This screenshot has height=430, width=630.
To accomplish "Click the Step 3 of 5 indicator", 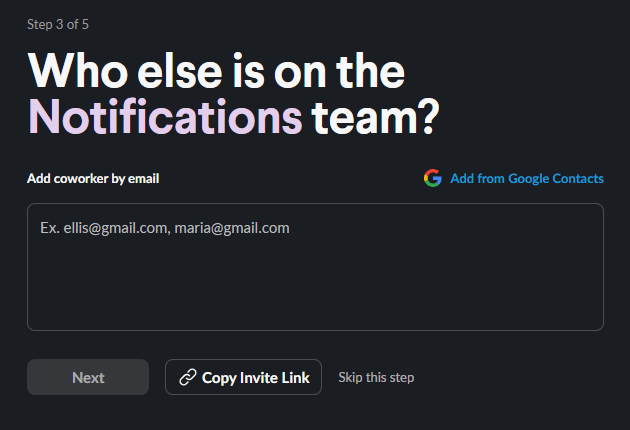I will (65, 24).
